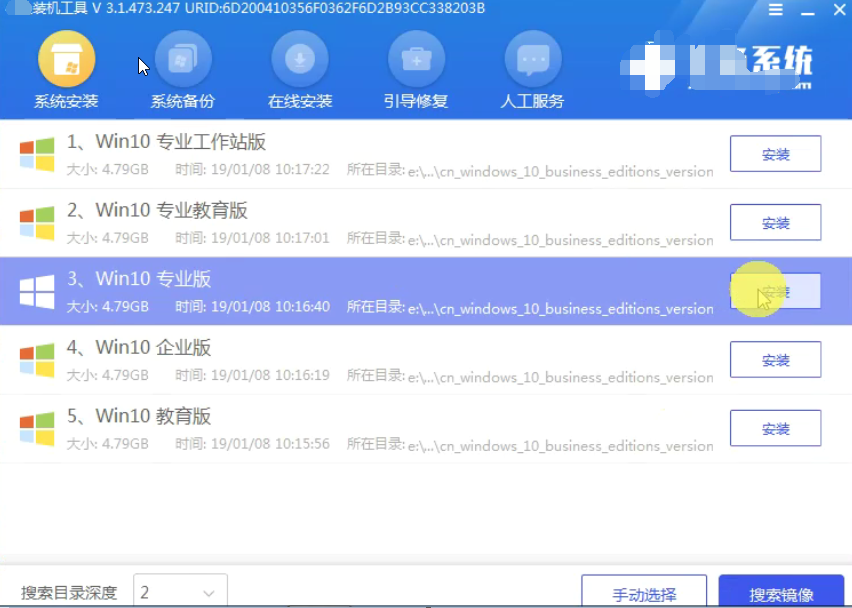Click time text "19/01/08 10:15:56"
Viewport: 852px width, 608px height.
click(x=270, y=444)
